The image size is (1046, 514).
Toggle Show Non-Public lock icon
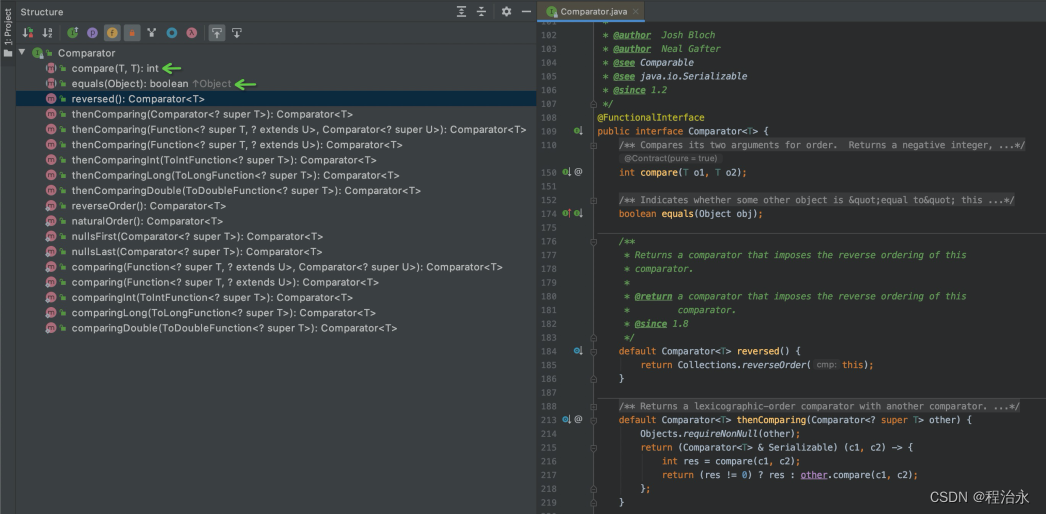coord(132,32)
